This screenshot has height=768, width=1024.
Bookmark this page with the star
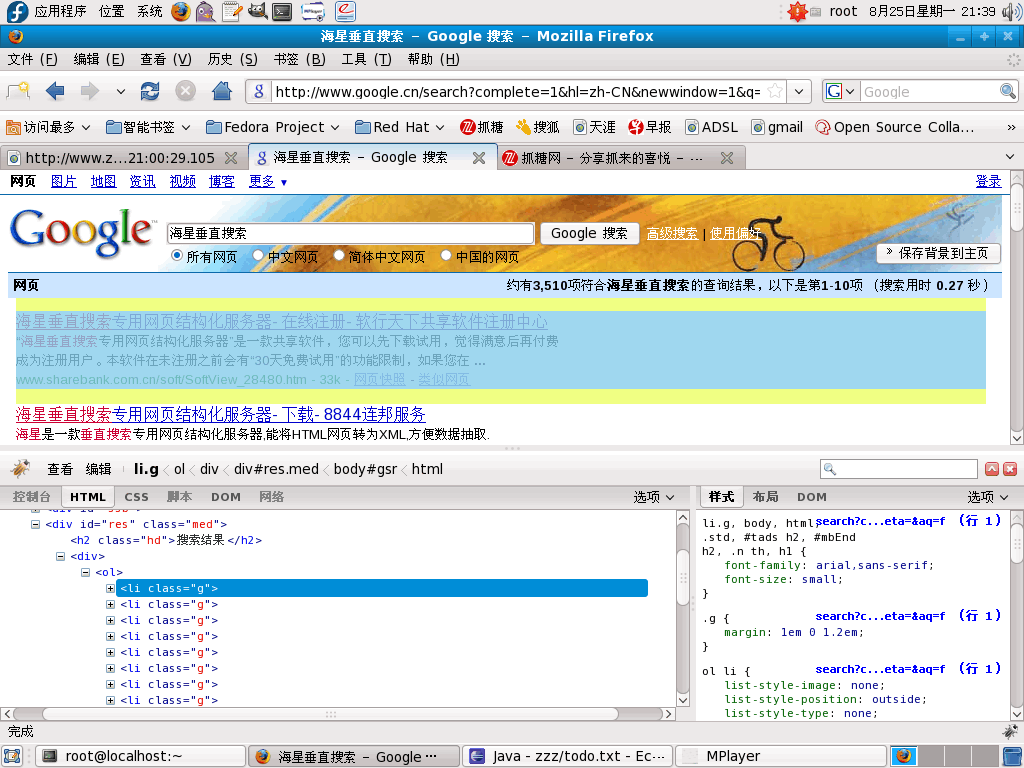(775, 91)
